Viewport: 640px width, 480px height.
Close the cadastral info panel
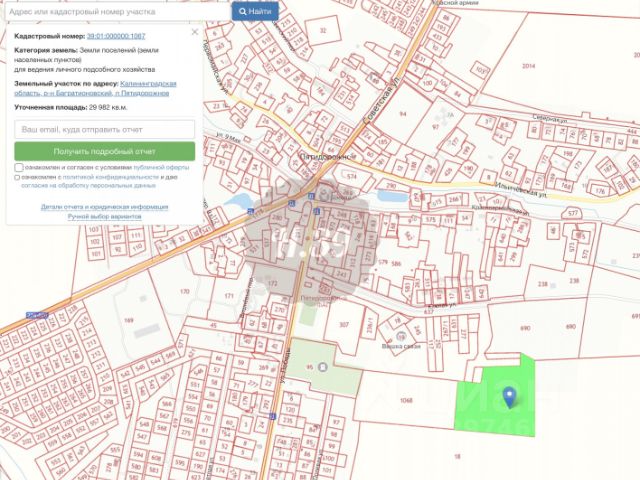195,32
